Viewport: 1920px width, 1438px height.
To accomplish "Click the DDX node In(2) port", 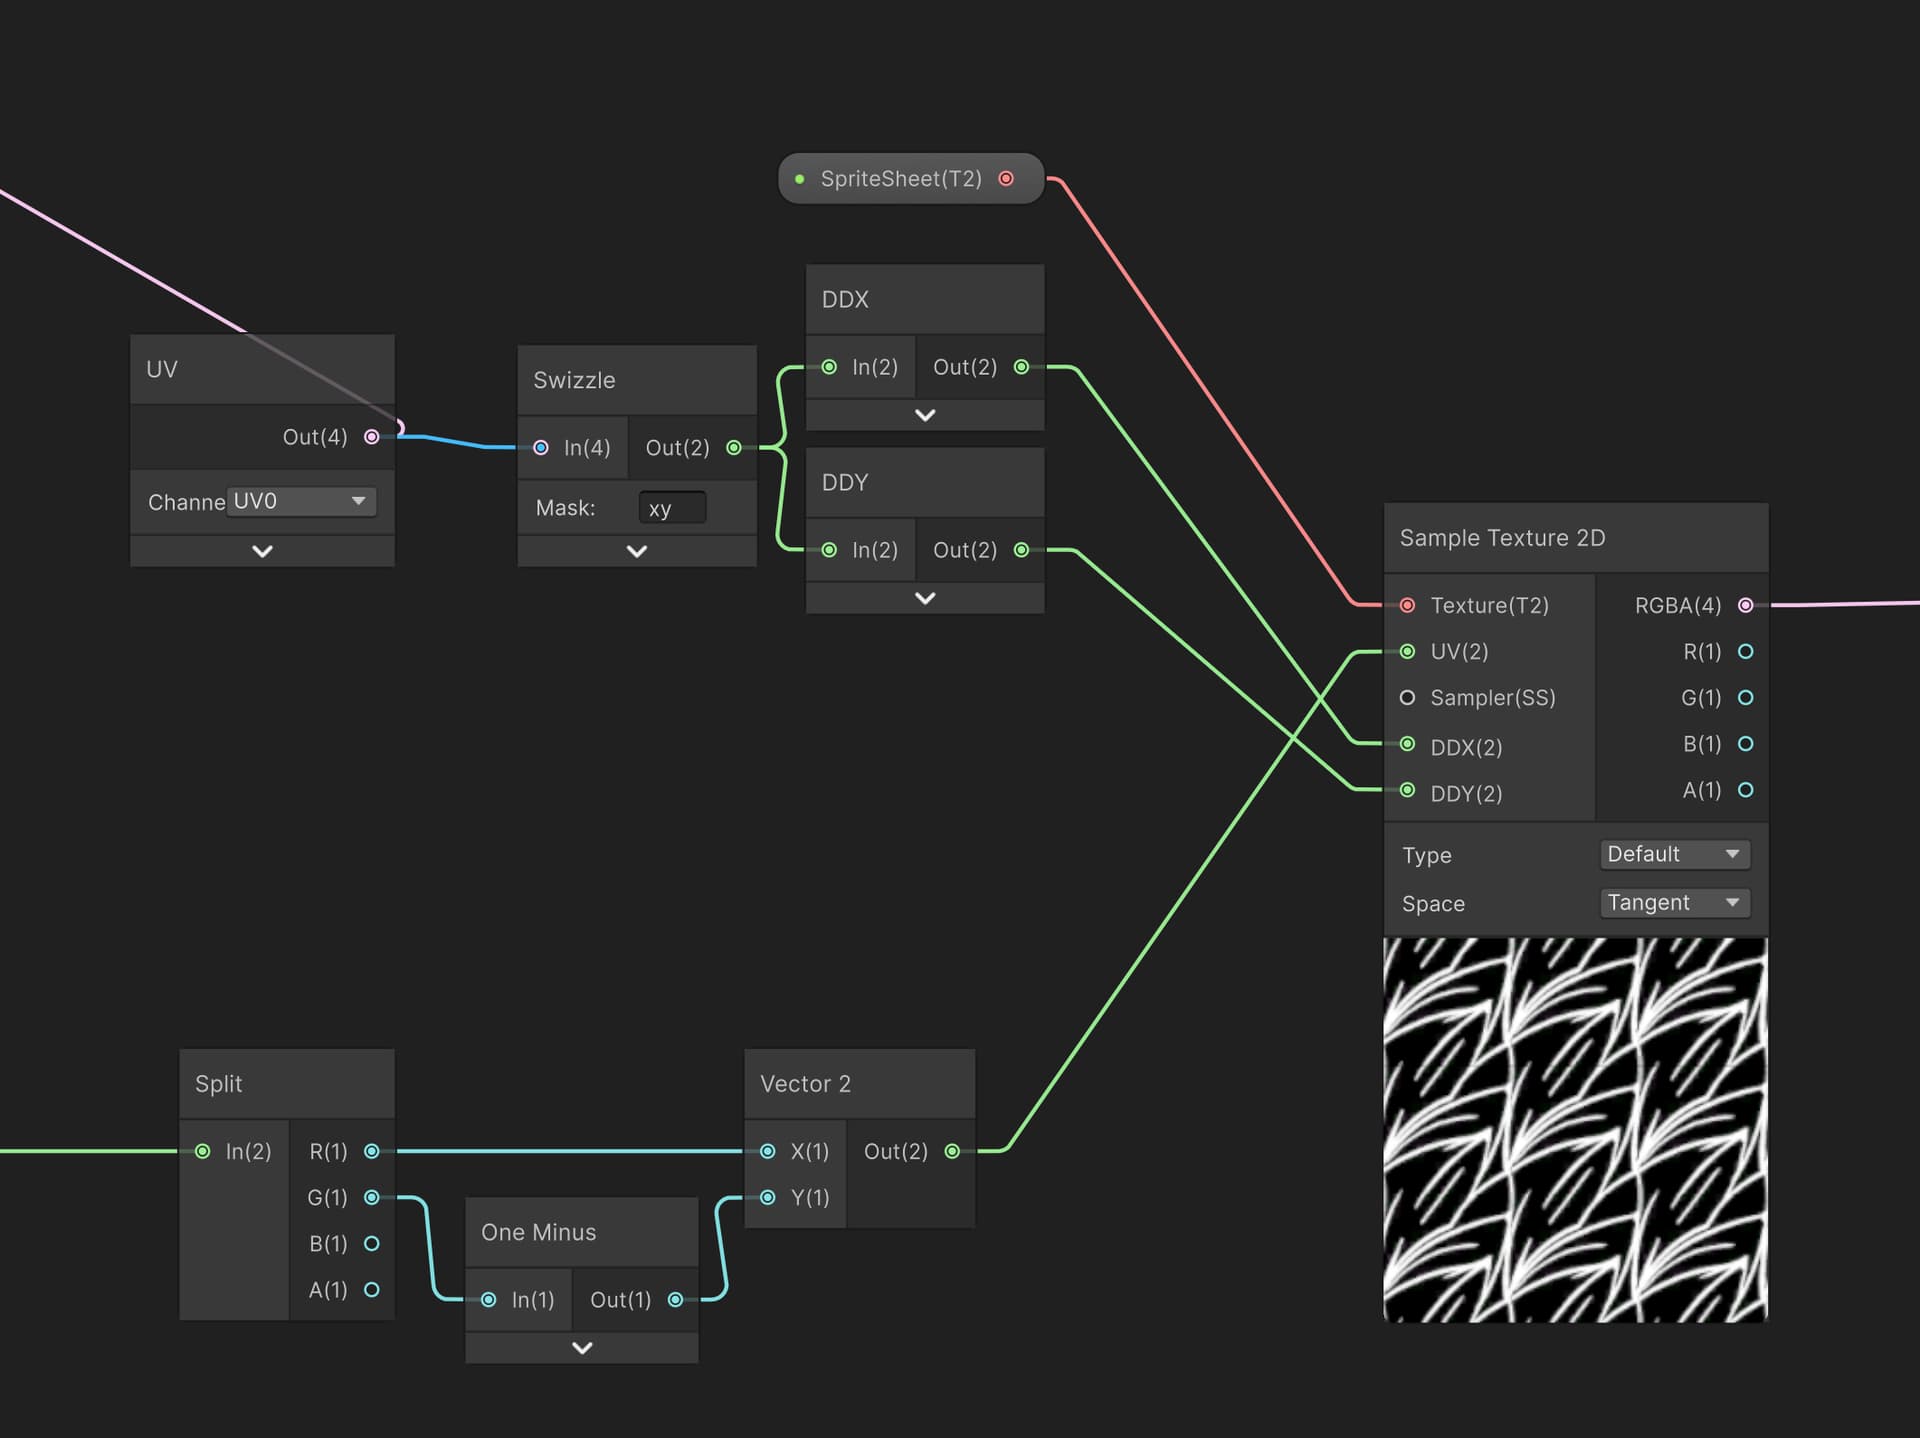I will click(829, 367).
